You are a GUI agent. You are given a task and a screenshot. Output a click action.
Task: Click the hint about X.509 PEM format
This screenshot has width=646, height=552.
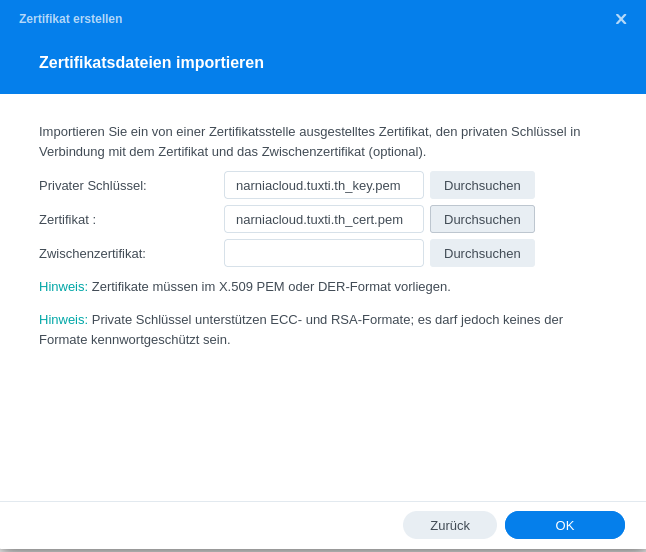pos(245,287)
